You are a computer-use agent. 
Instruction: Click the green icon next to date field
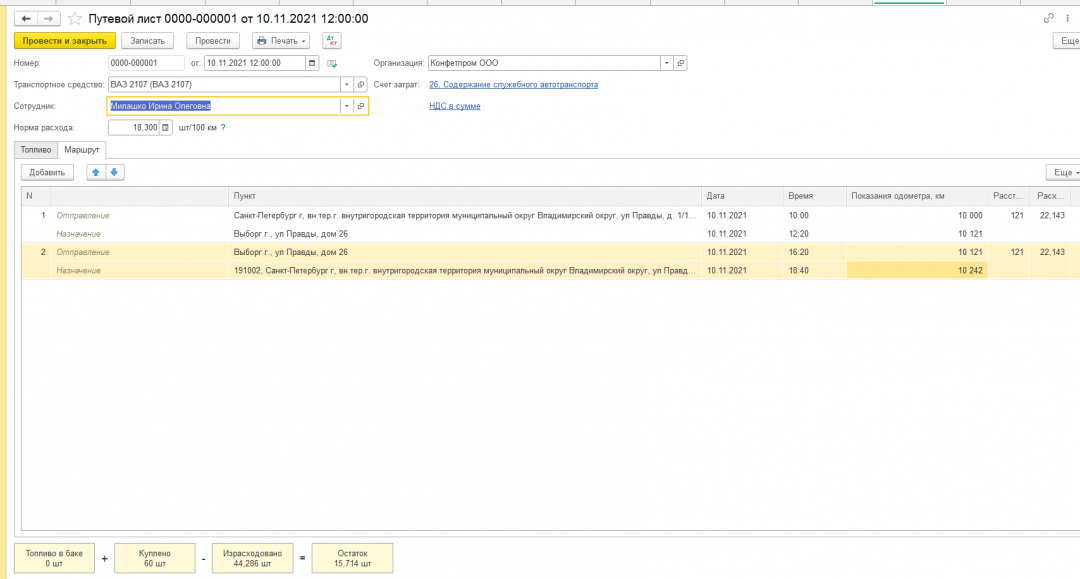point(332,63)
